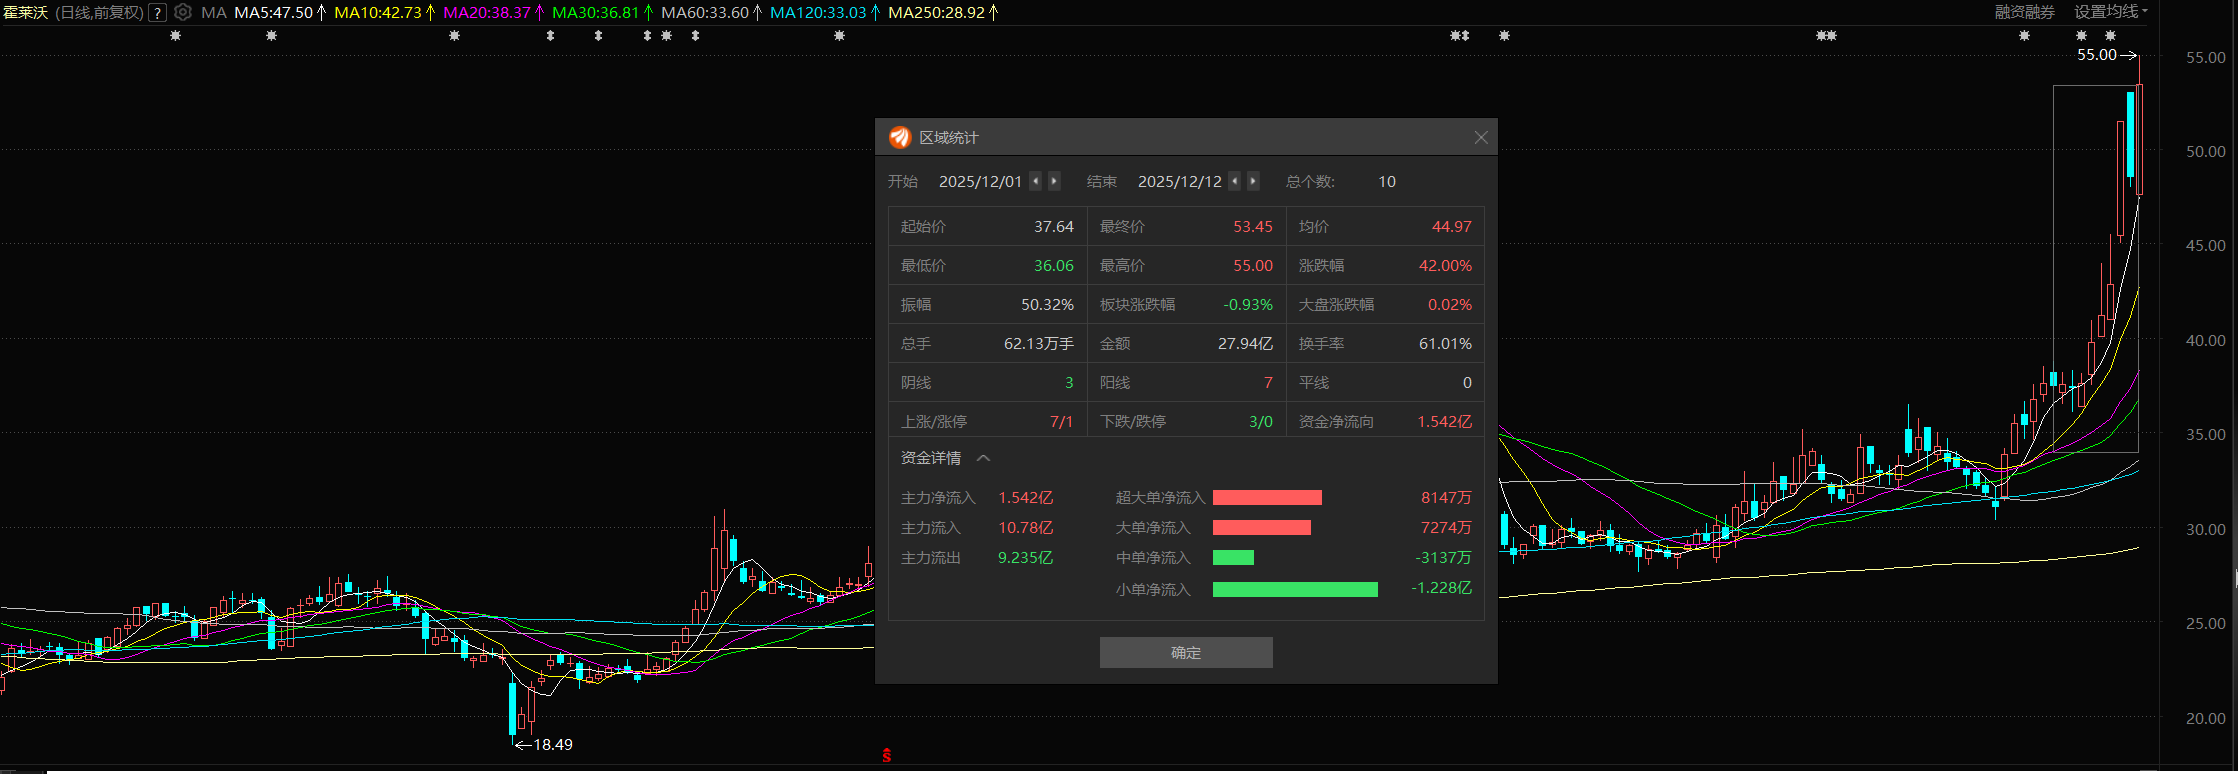Open the 设置均线 dropdown
This screenshot has height=774, width=2238.
pyautogui.click(x=2110, y=12)
